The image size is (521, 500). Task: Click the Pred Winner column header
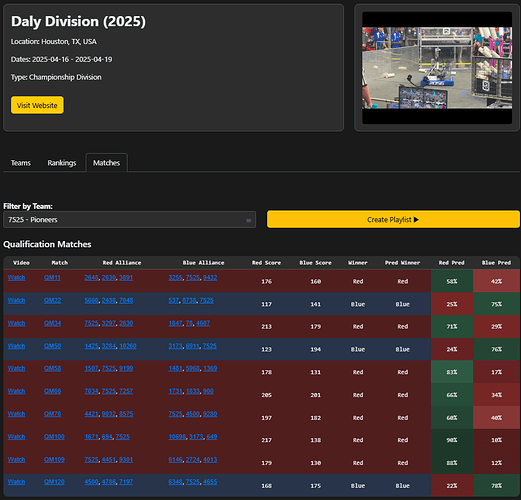(x=402, y=263)
